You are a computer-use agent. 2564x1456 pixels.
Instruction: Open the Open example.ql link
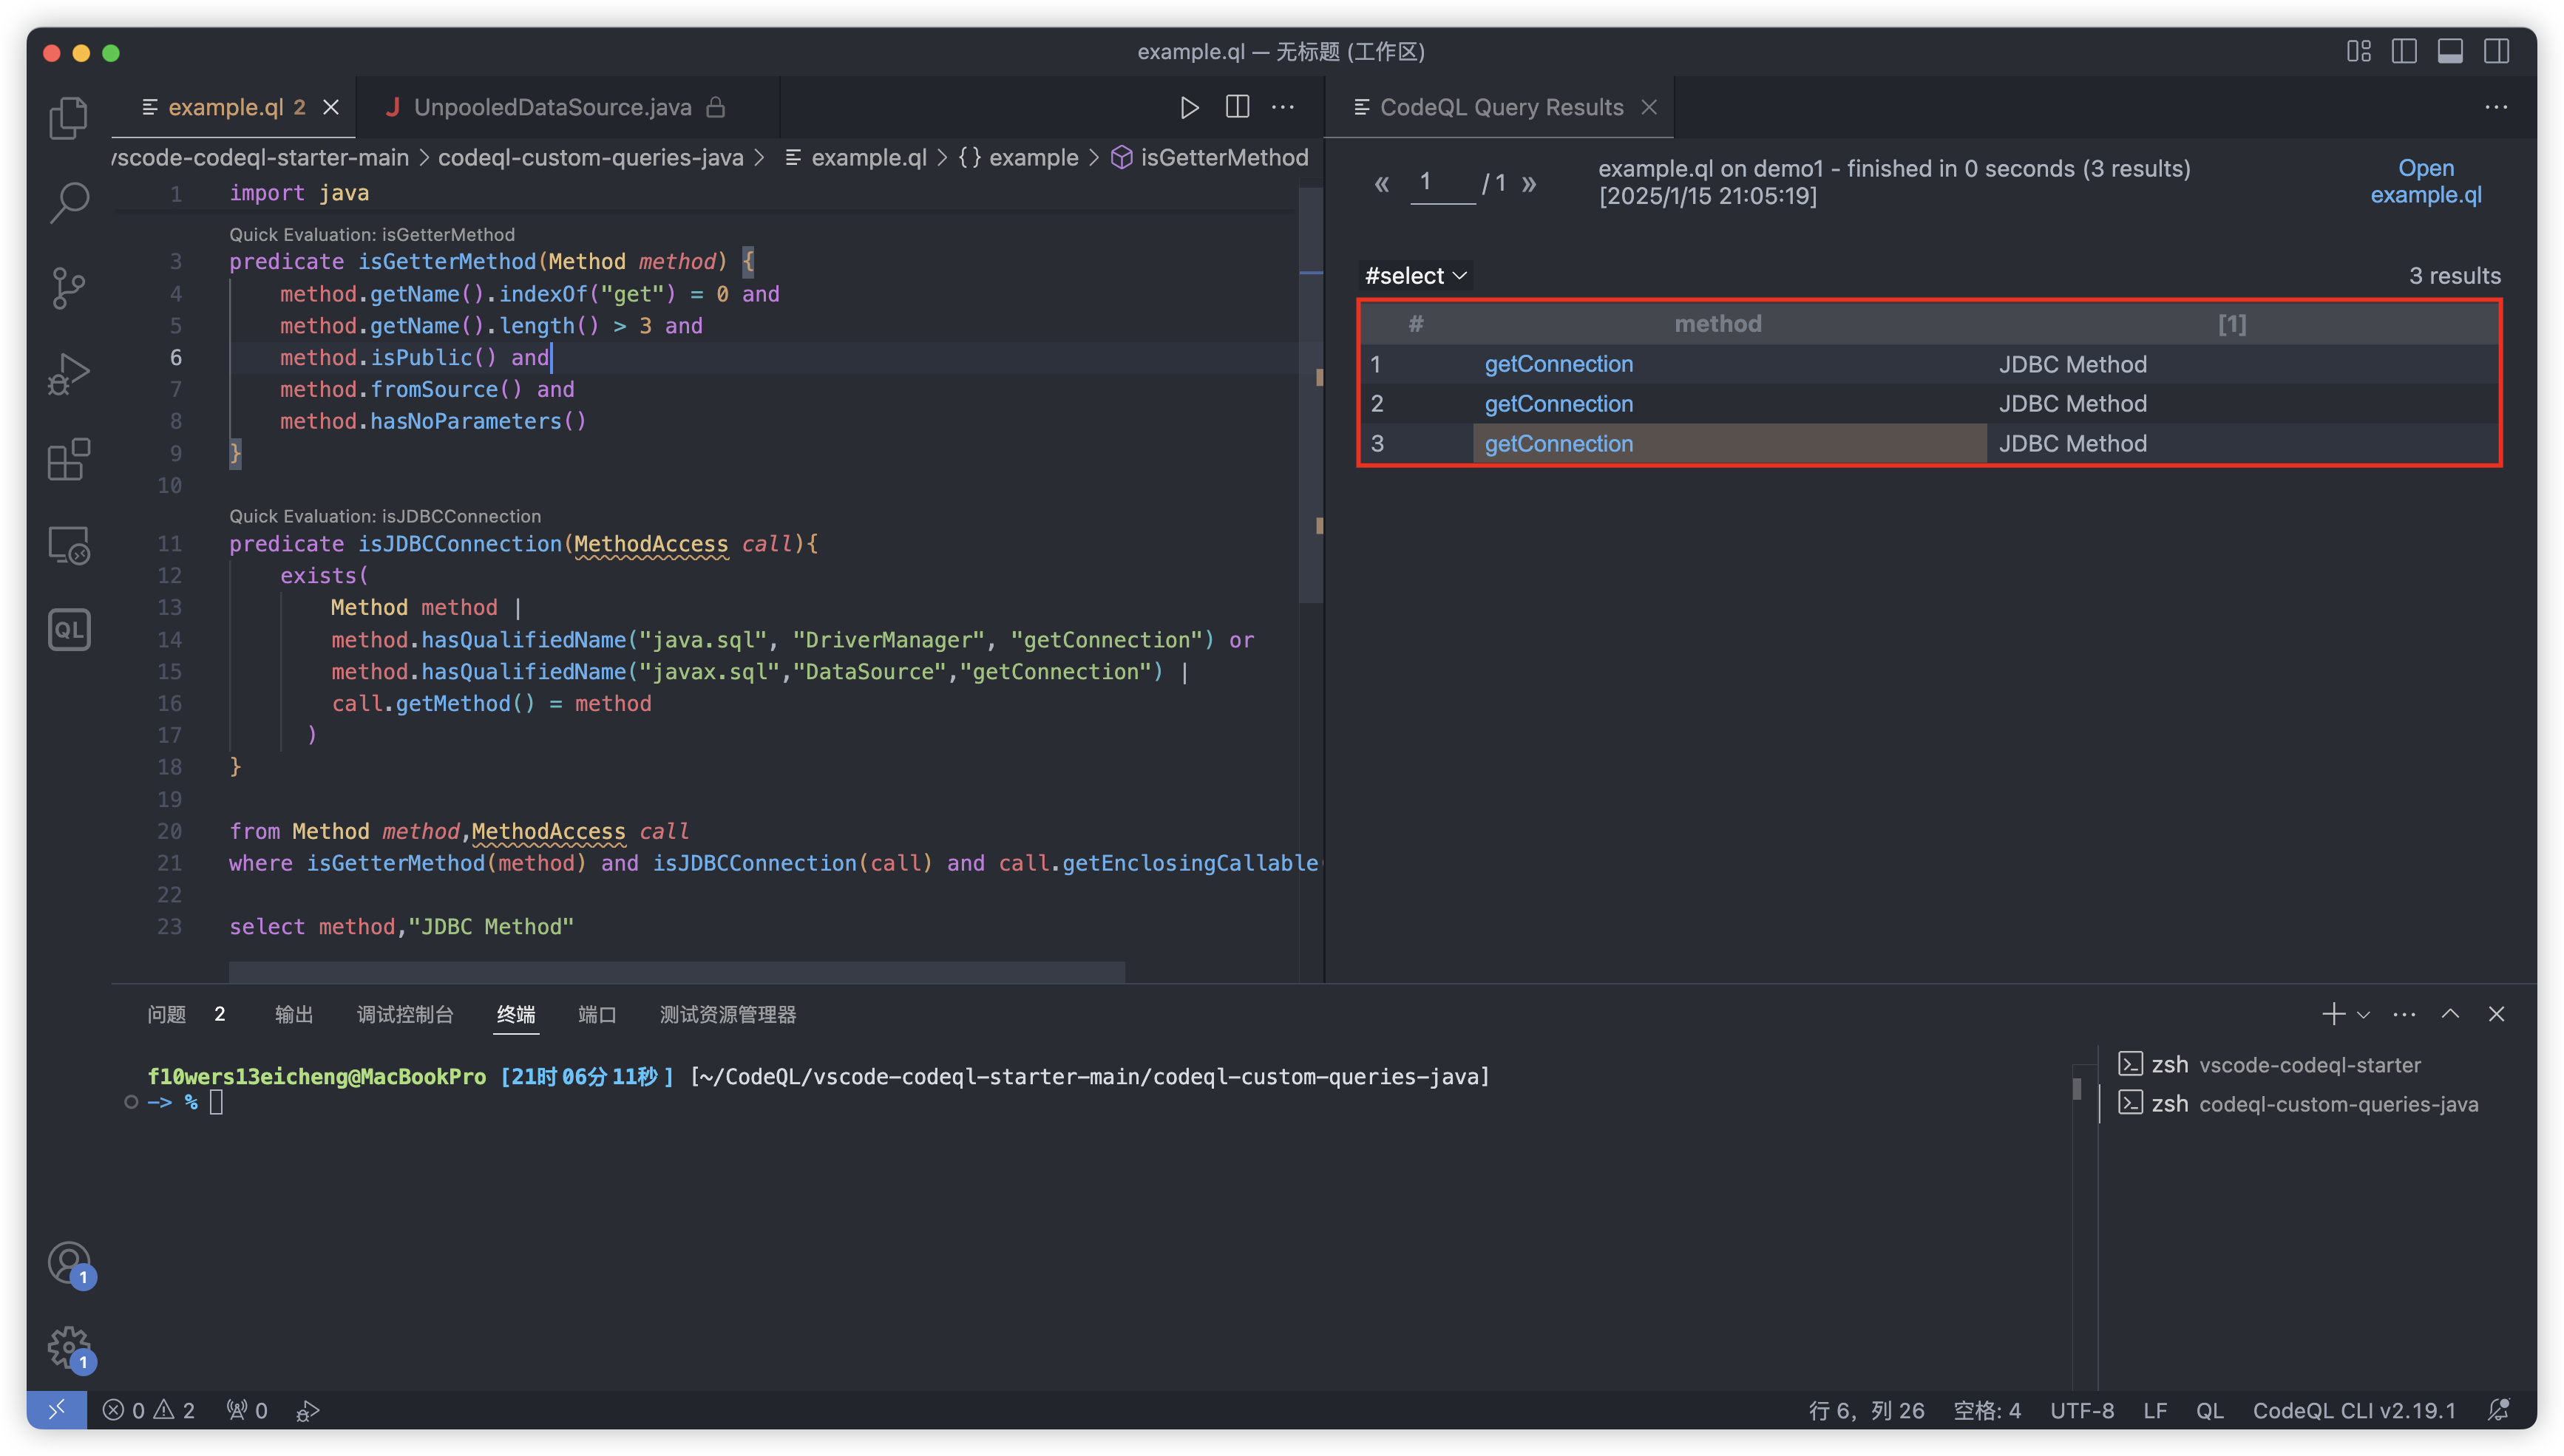pos(2425,181)
